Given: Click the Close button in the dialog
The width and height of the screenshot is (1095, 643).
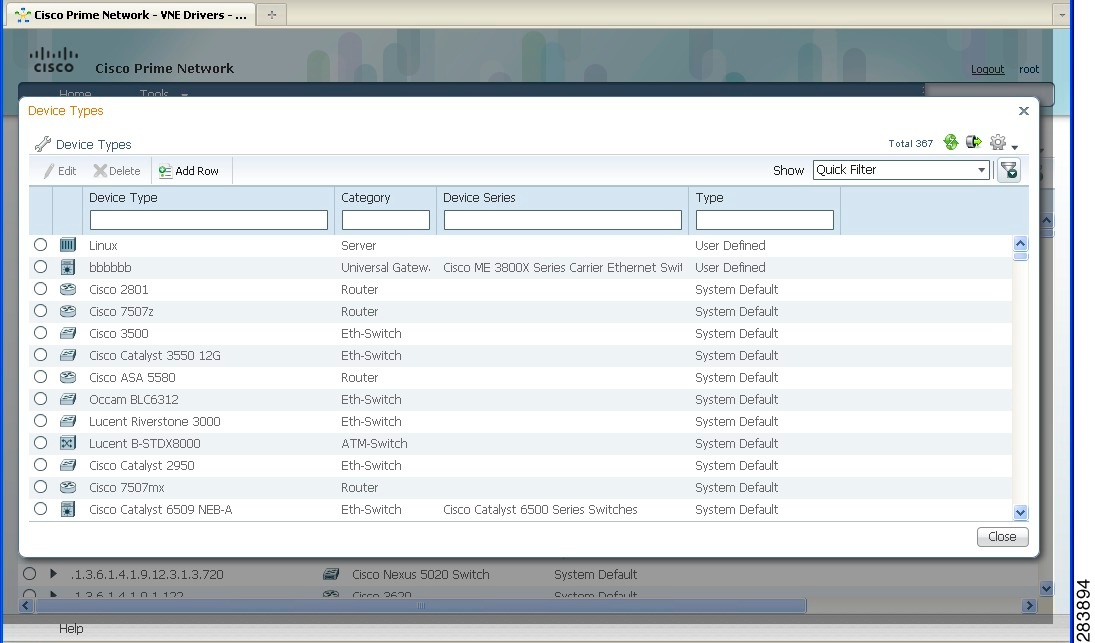Looking at the screenshot, I should tap(1002, 536).
